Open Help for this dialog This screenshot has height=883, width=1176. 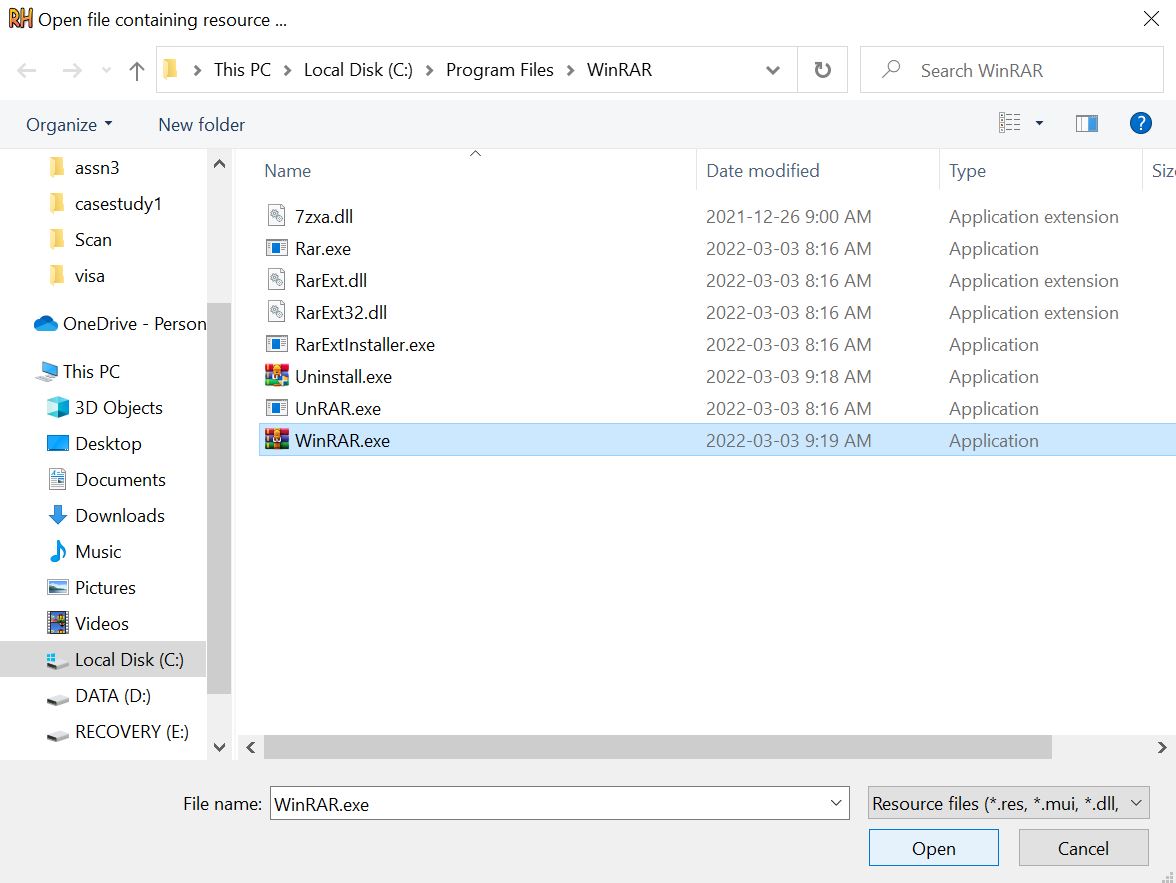[1141, 122]
